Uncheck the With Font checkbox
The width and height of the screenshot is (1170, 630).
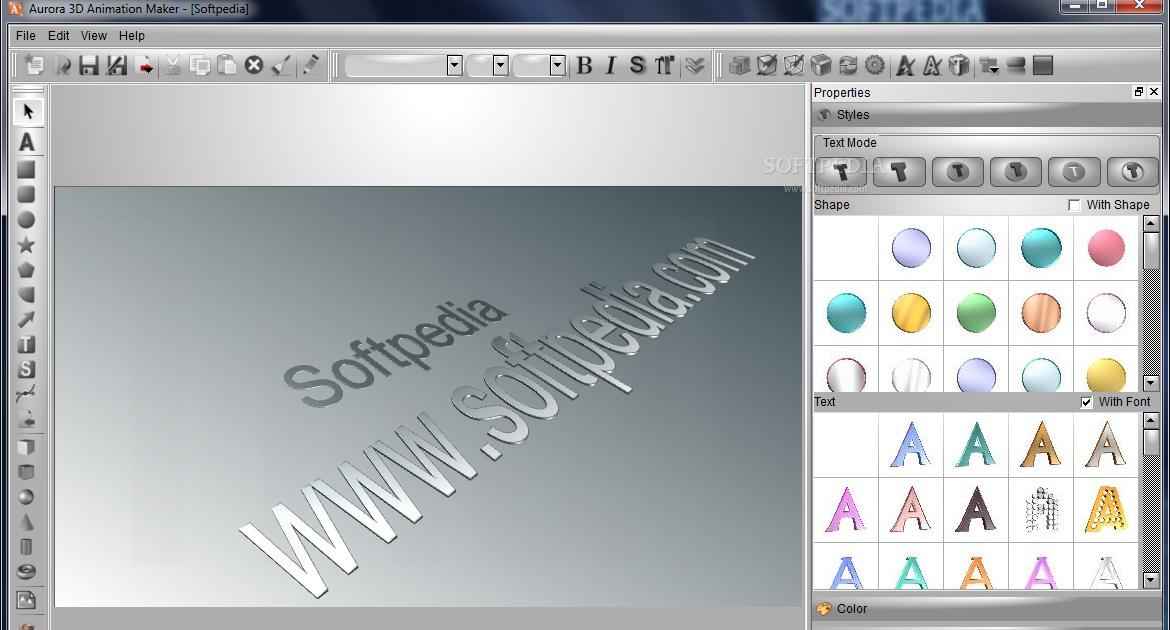coord(1086,402)
